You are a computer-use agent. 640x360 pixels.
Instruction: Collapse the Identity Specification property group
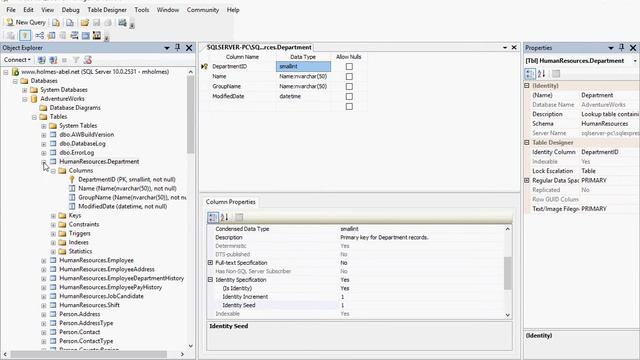click(210, 280)
